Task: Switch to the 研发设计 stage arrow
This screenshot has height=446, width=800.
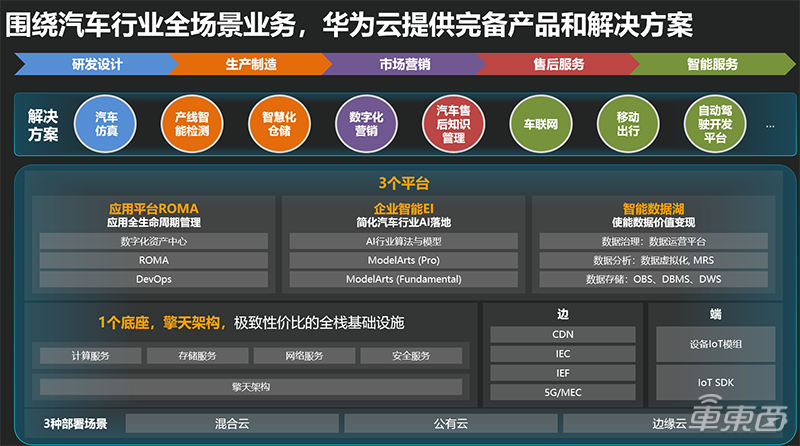Action: pos(96,64)
